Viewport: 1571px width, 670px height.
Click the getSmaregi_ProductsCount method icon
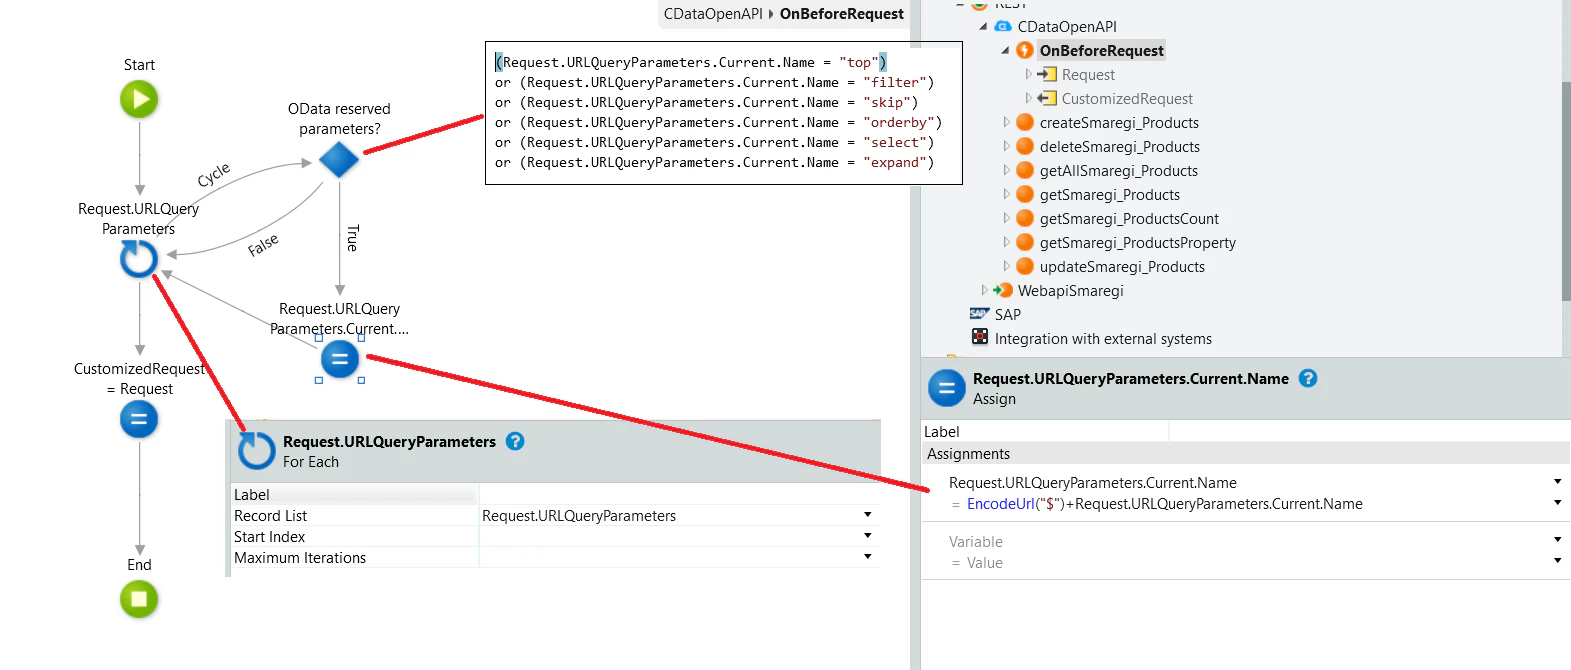pyautogui.click(x=1025, y=218)
